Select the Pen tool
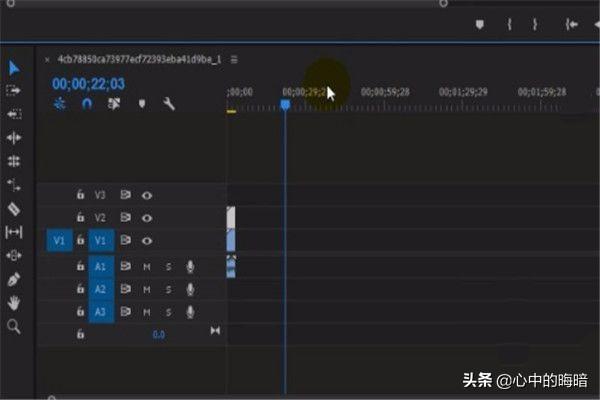This screenshot has height=400, width=600. (14, 279)
